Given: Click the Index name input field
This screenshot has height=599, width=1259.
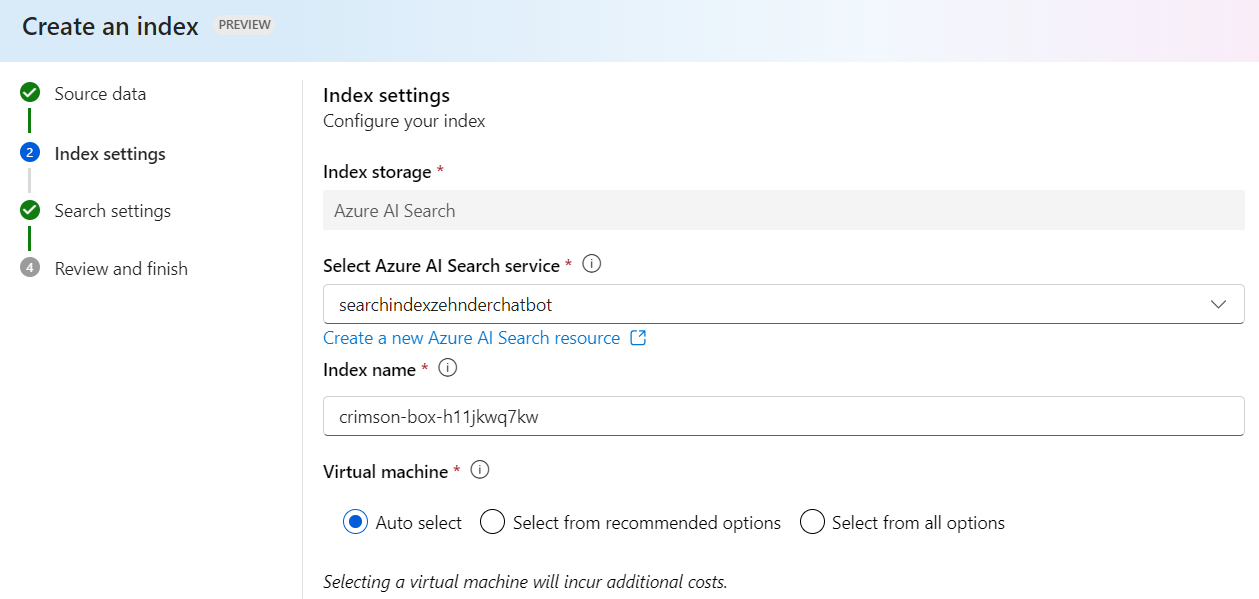Looking at the screenshot, I should pyautogui.click(x=783, y=417).
